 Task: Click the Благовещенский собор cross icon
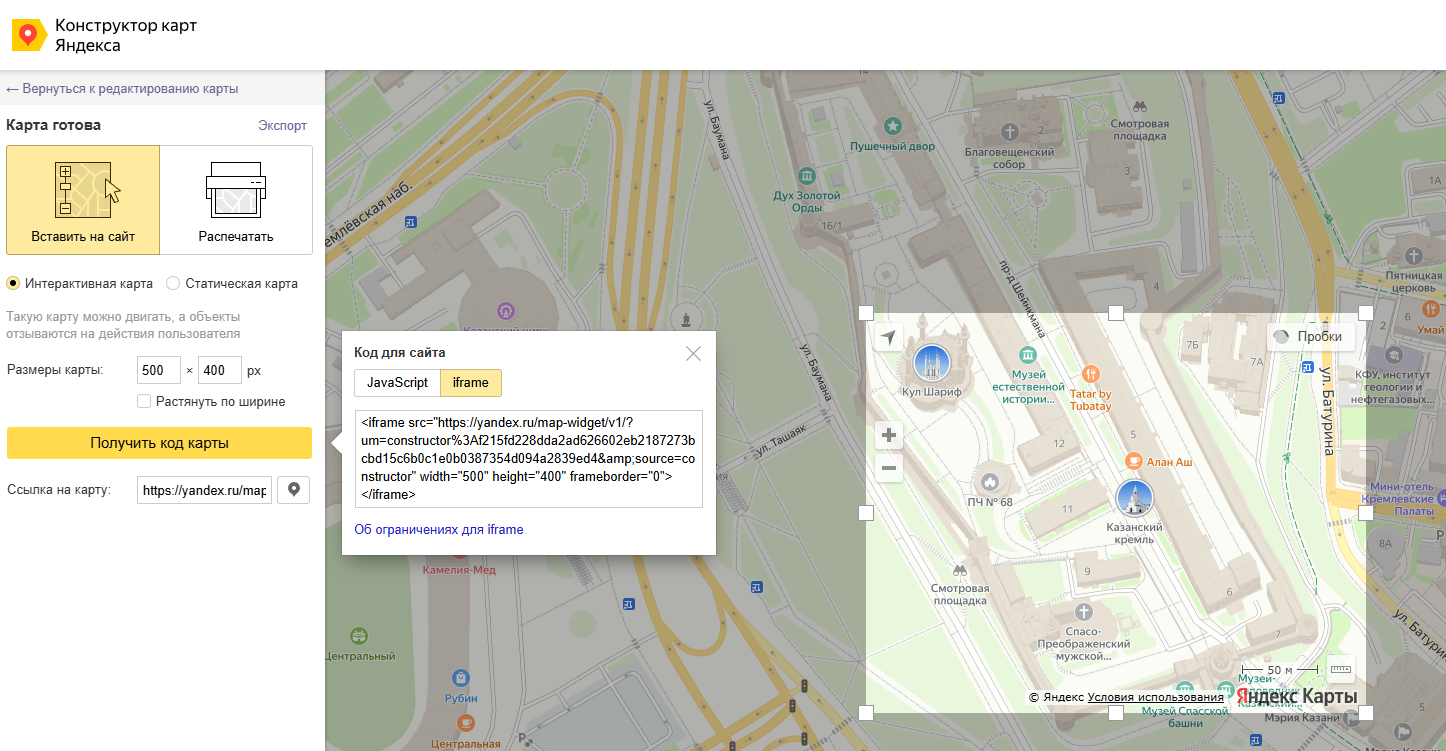(1010, 131)
